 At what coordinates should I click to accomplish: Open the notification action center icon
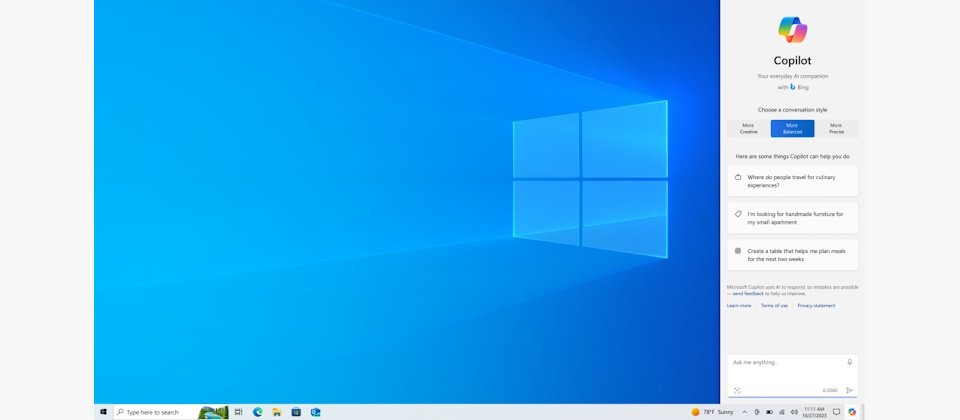coord(836,412)
